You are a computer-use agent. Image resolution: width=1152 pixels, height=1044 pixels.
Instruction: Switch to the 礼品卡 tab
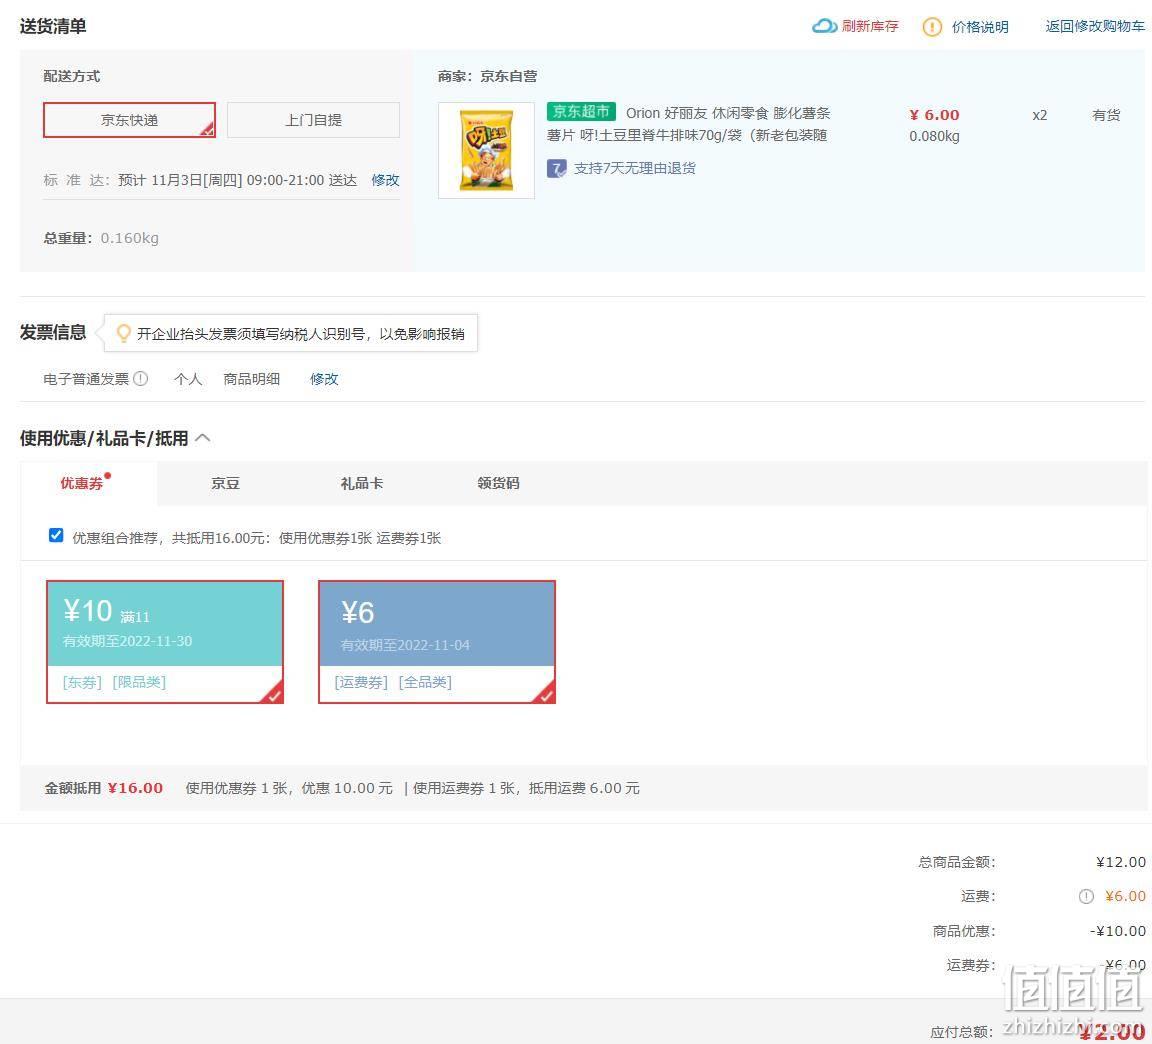coord(361,483)
